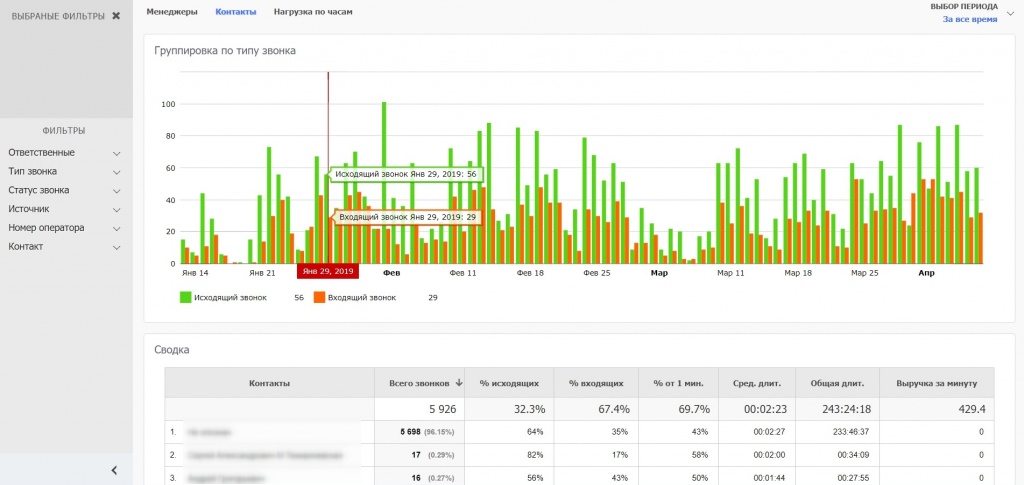Click the Группировка по типу звонка heading
Viewport: 1024px width, 485px height.
click(225, 51)
